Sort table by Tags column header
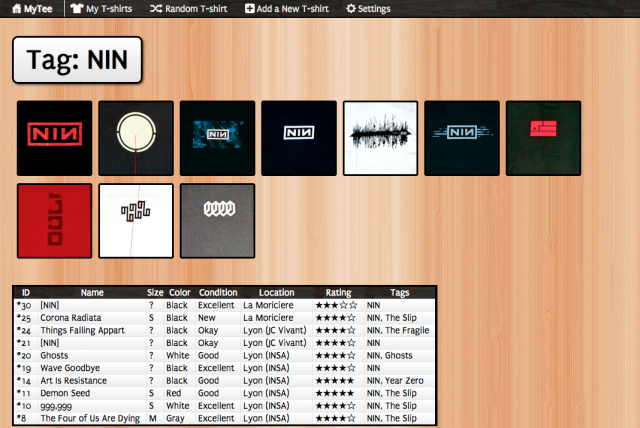 400,293
